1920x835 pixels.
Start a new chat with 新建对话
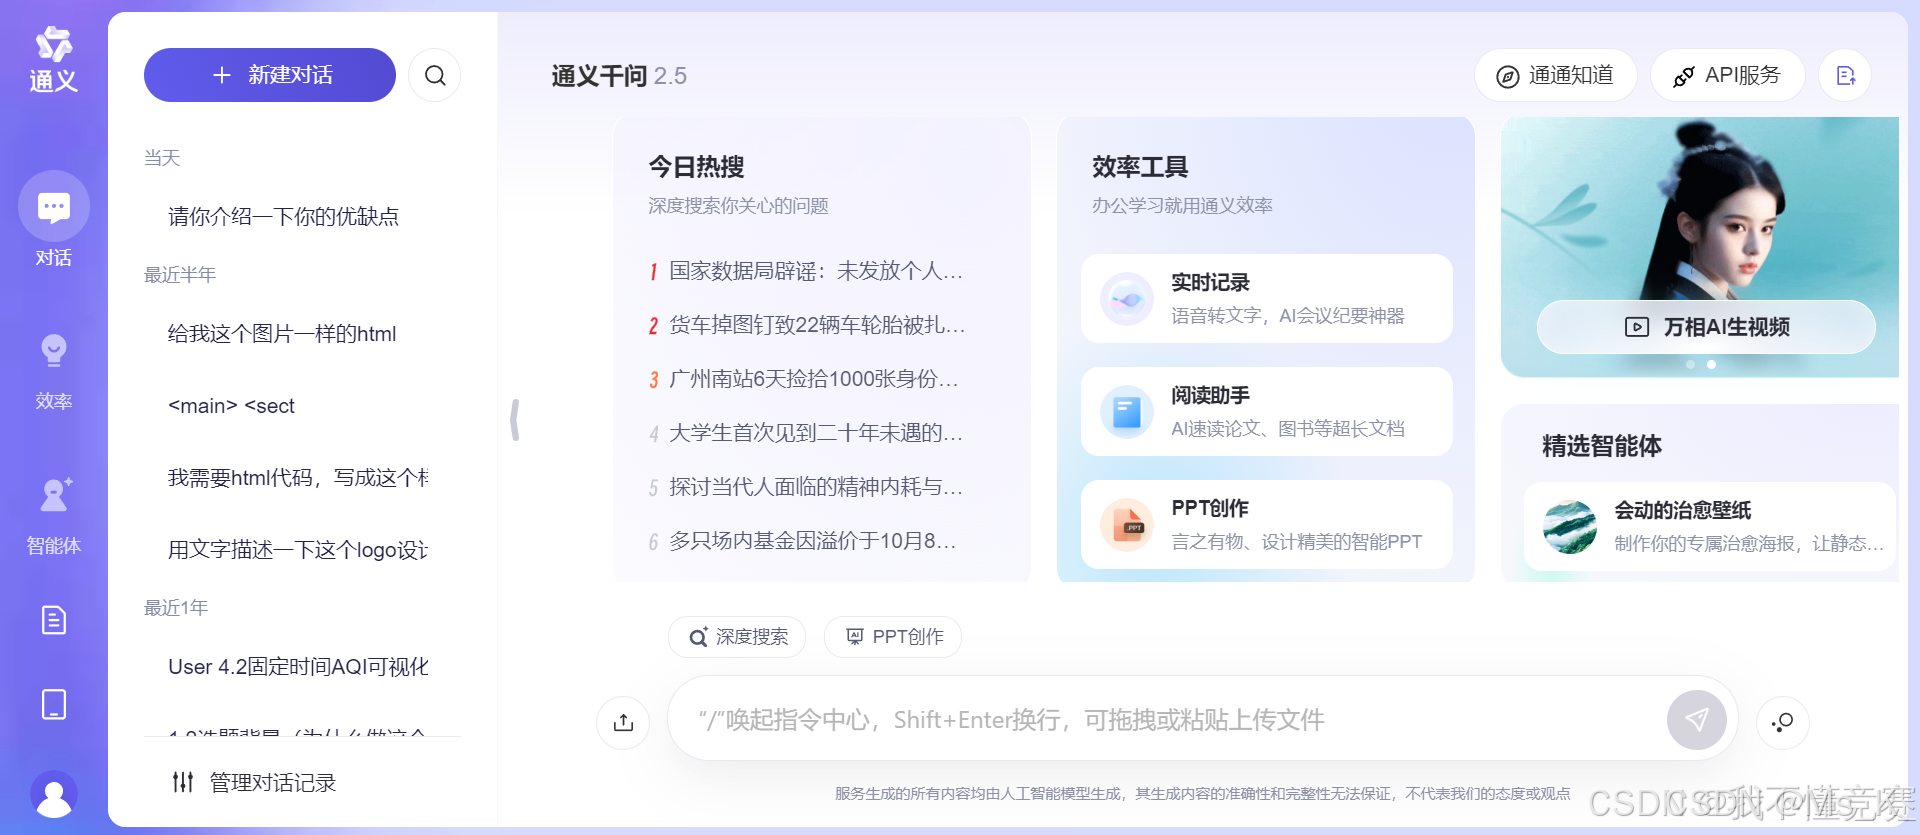[270, 75]
